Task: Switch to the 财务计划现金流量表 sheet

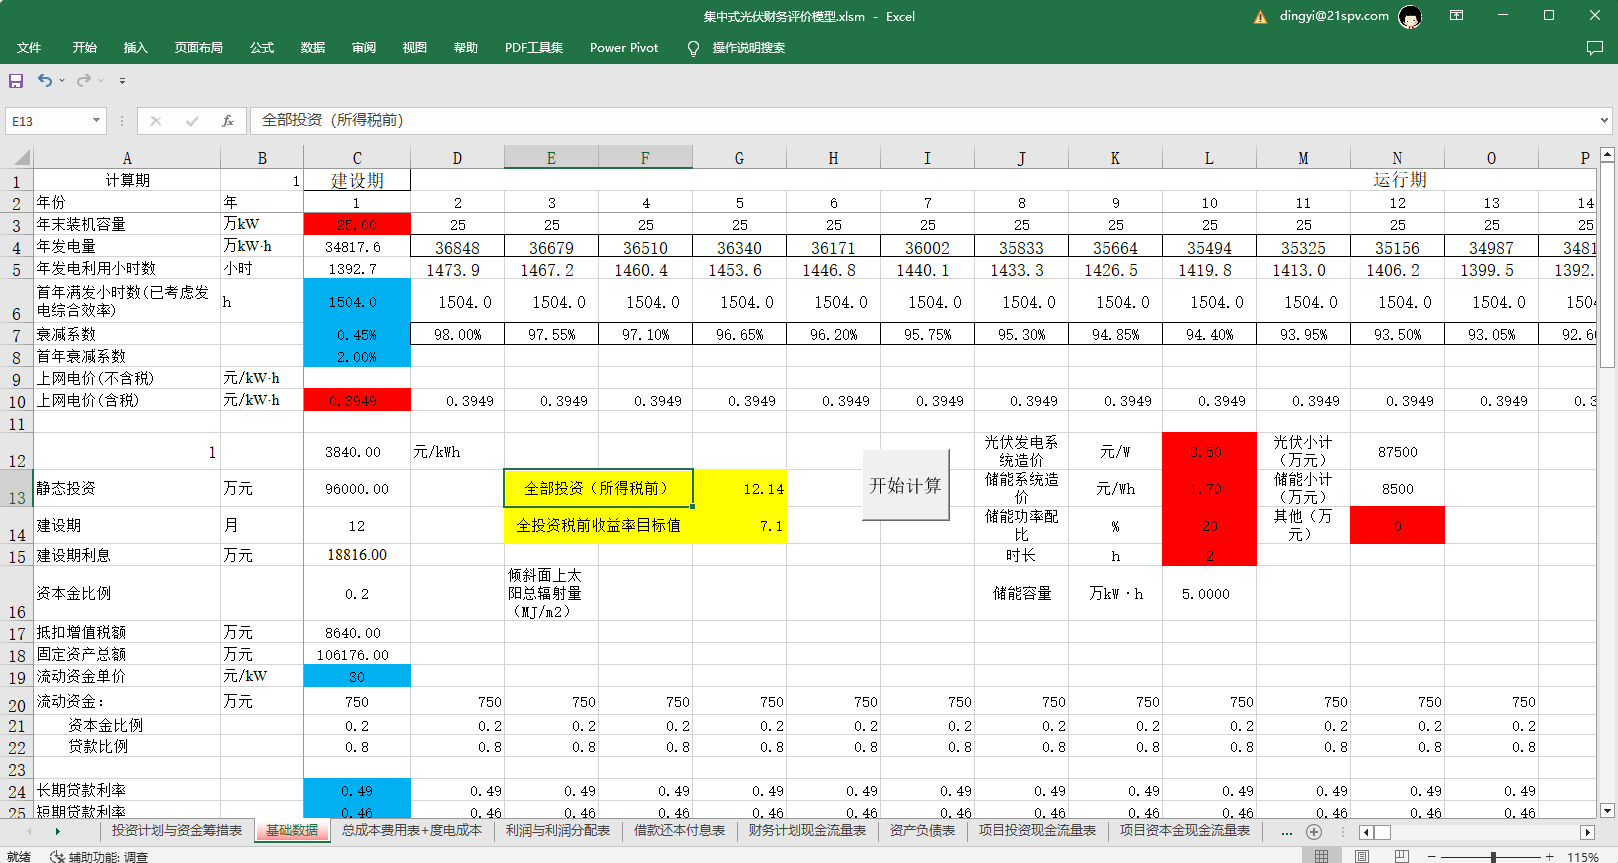Action: pos(807,831)
